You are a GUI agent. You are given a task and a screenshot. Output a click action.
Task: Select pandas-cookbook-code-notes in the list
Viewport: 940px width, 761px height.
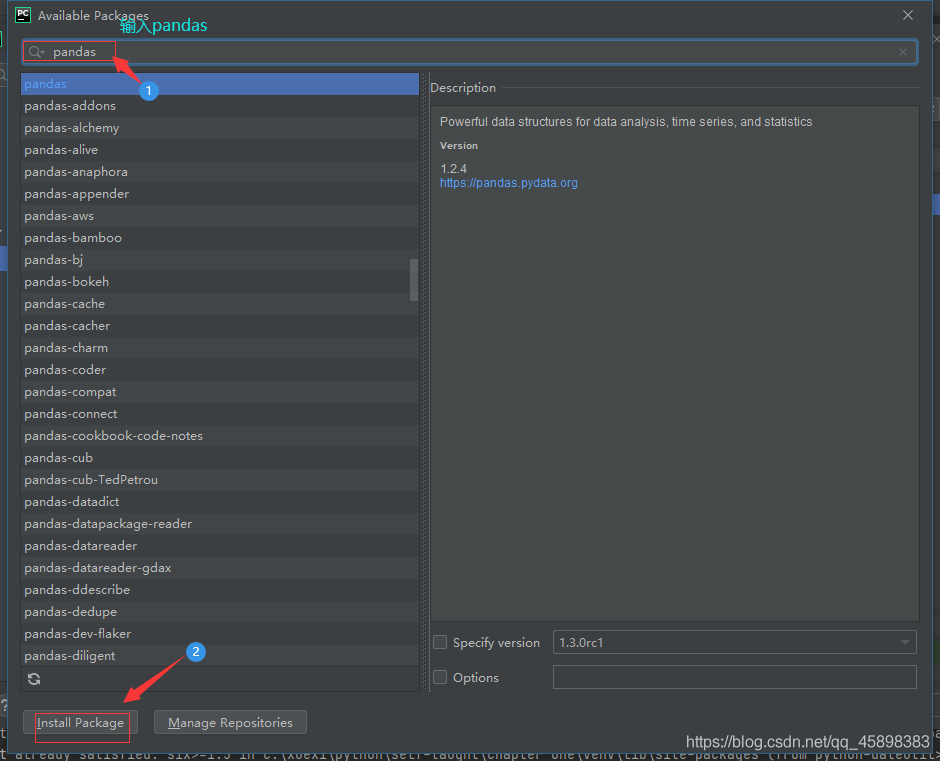[114, 436]
